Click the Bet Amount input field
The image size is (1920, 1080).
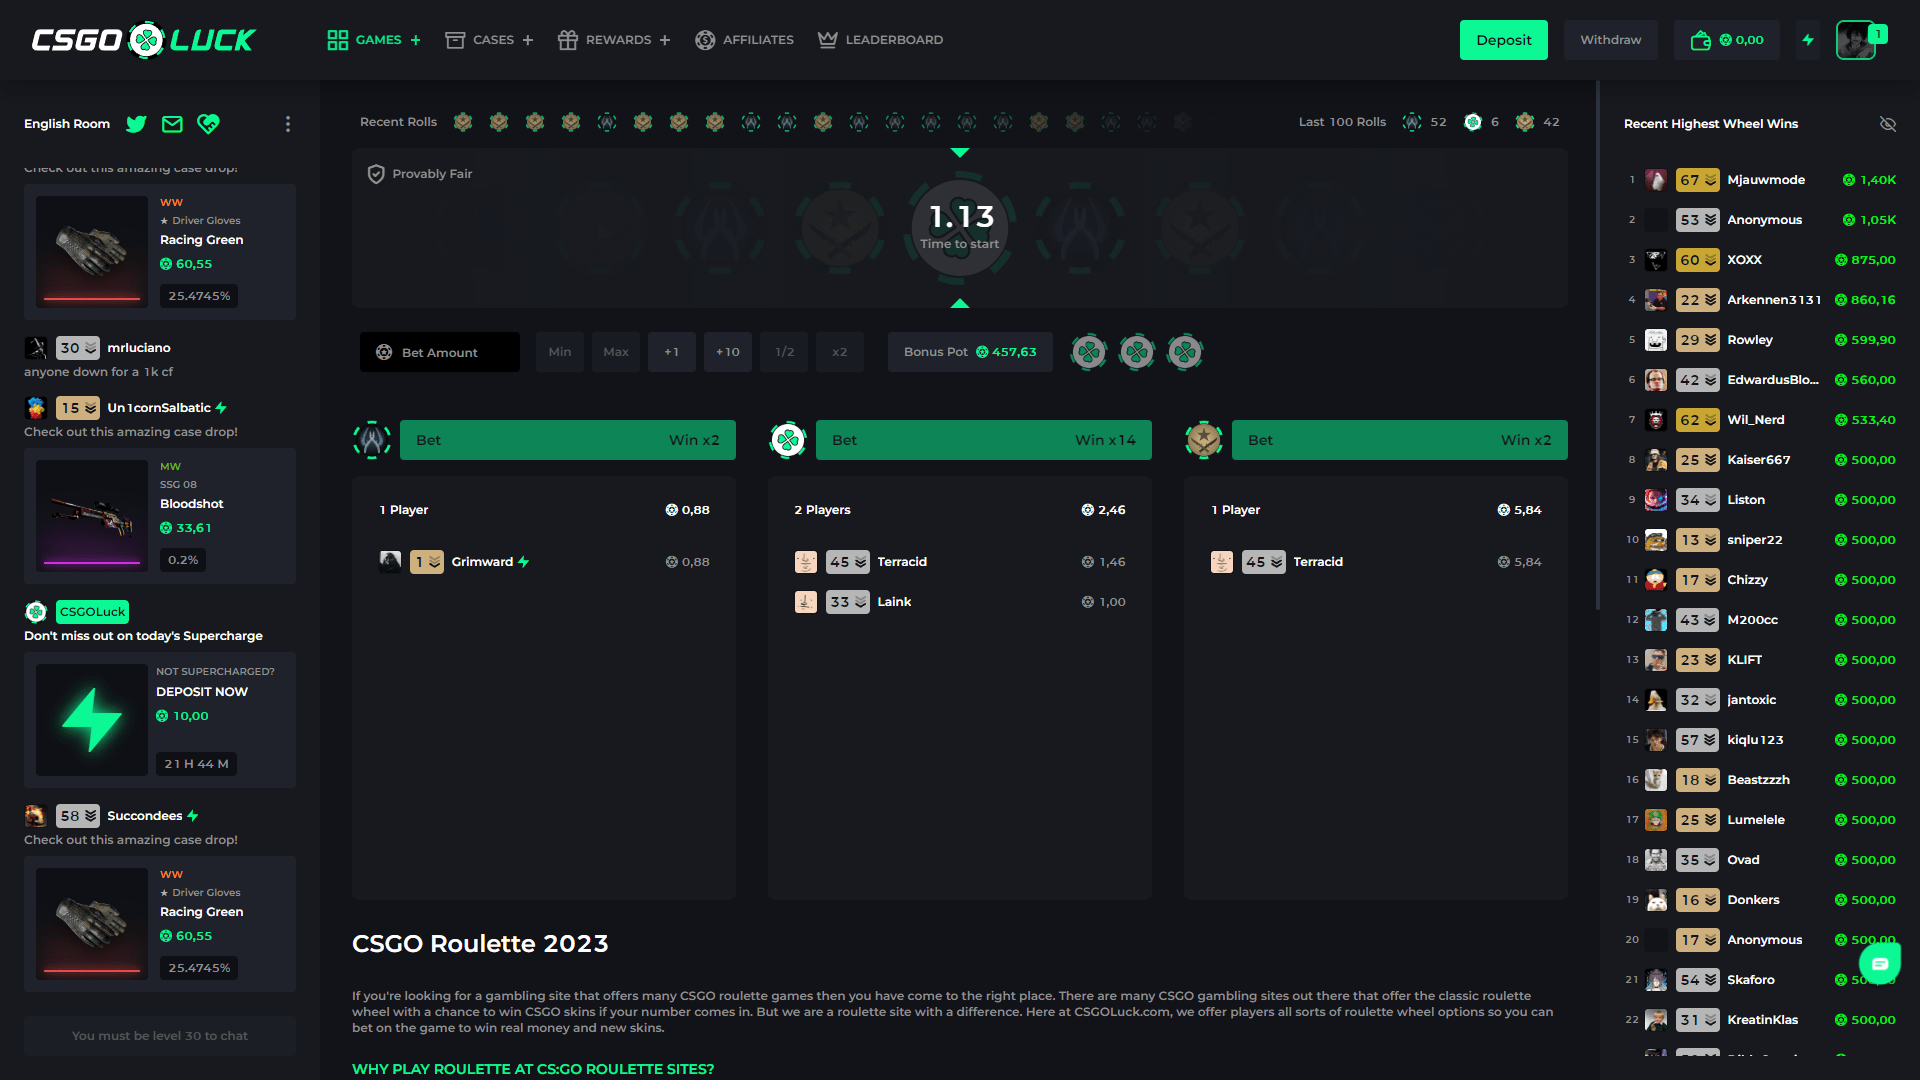[440, 352]
